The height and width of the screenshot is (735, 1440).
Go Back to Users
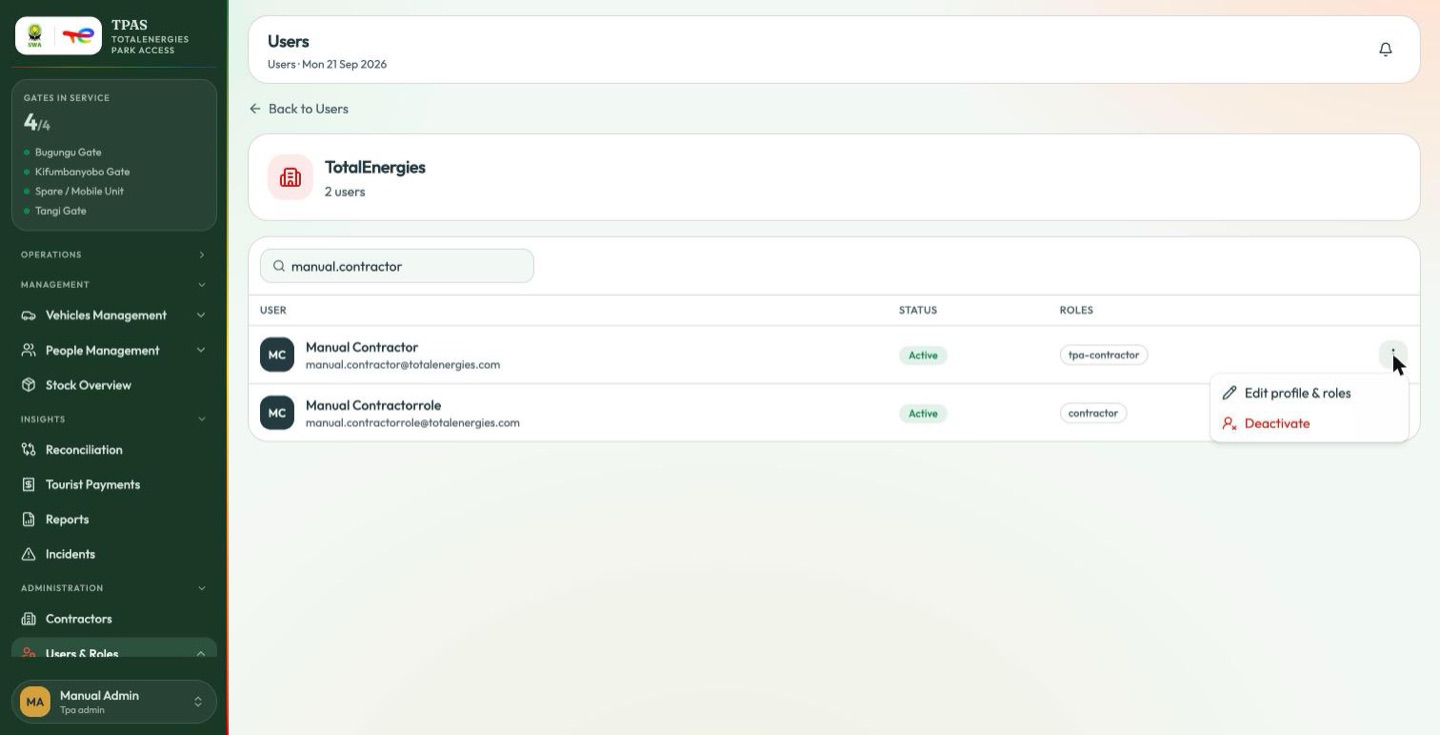coord(299,108)
